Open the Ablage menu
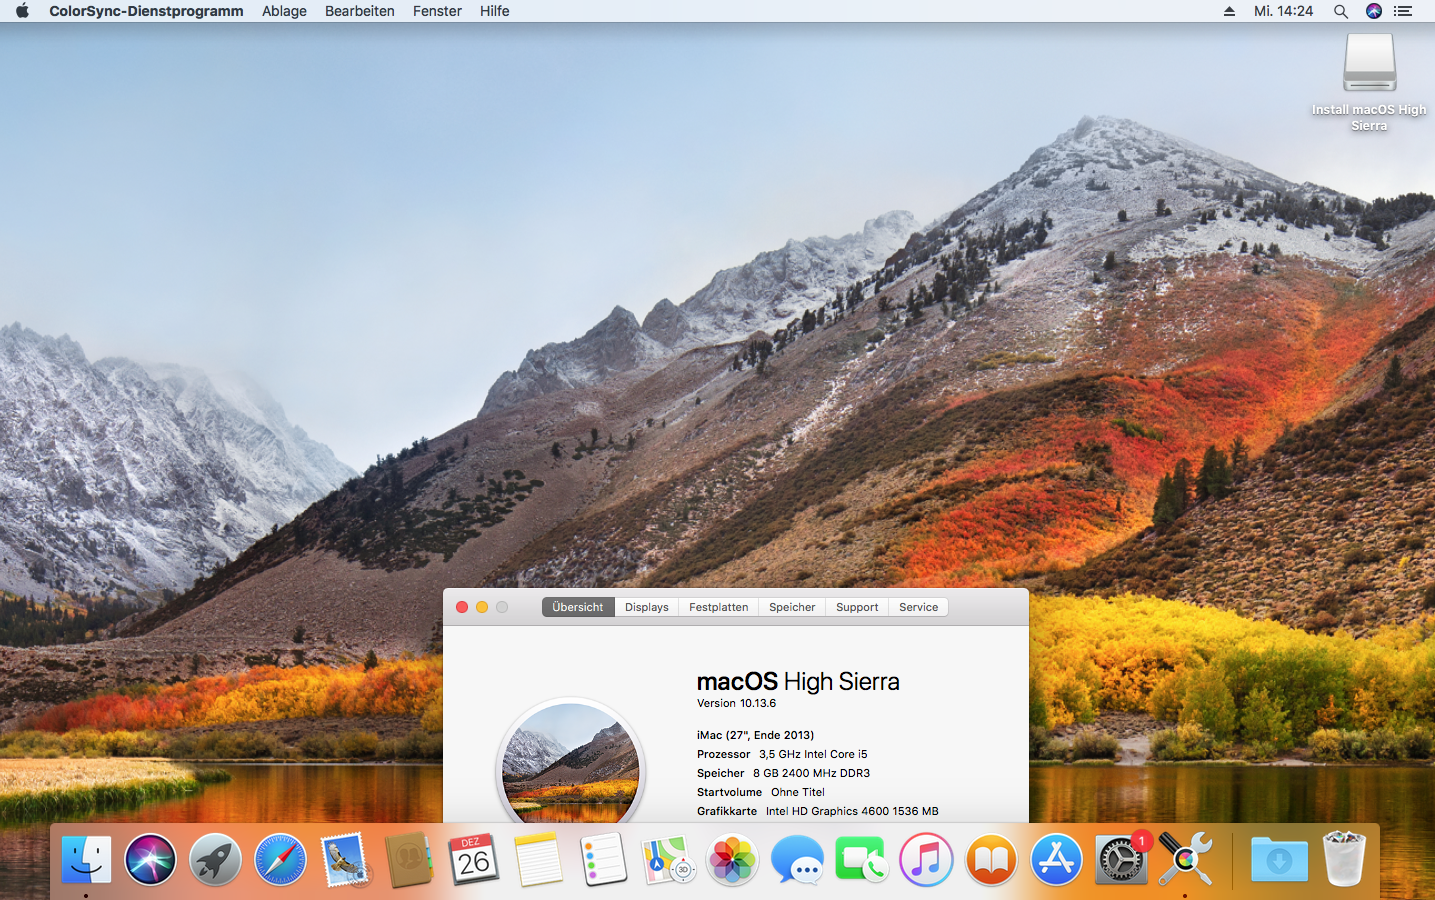The width and height of the screenshot is (1435, 900). point(284,11)
